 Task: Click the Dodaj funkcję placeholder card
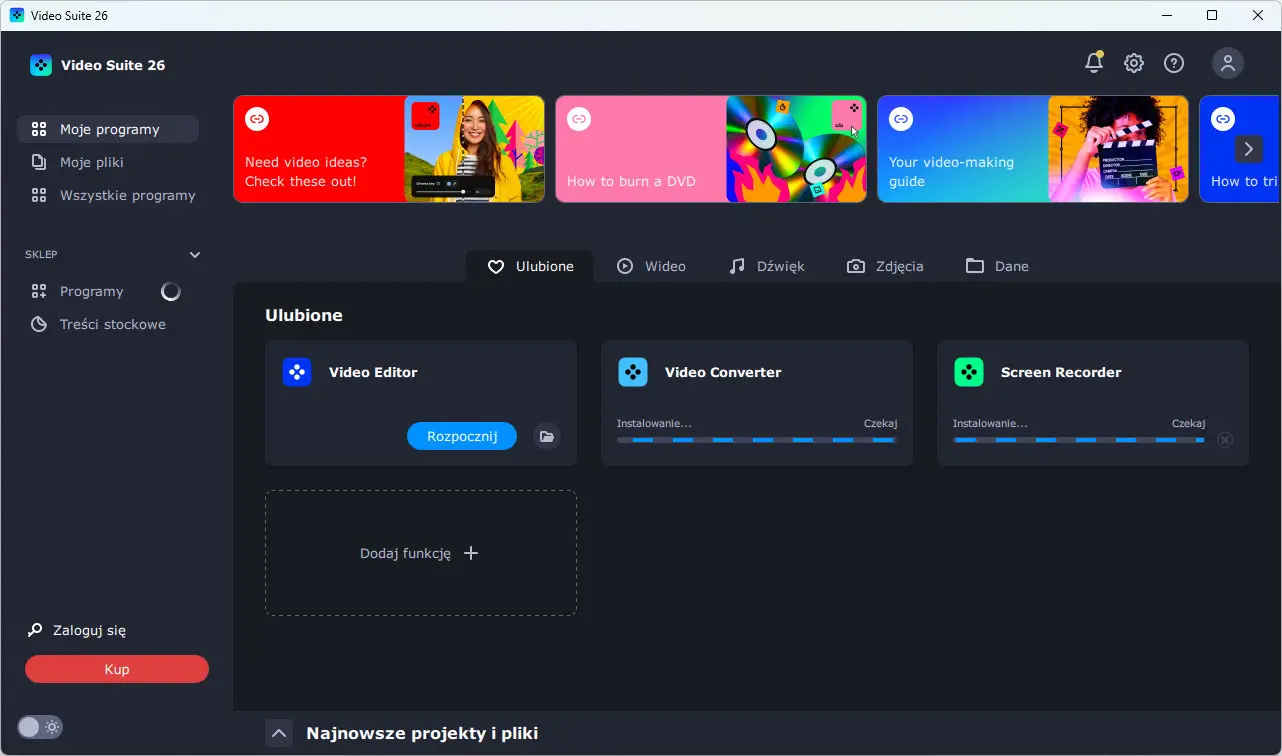point(420,552)
